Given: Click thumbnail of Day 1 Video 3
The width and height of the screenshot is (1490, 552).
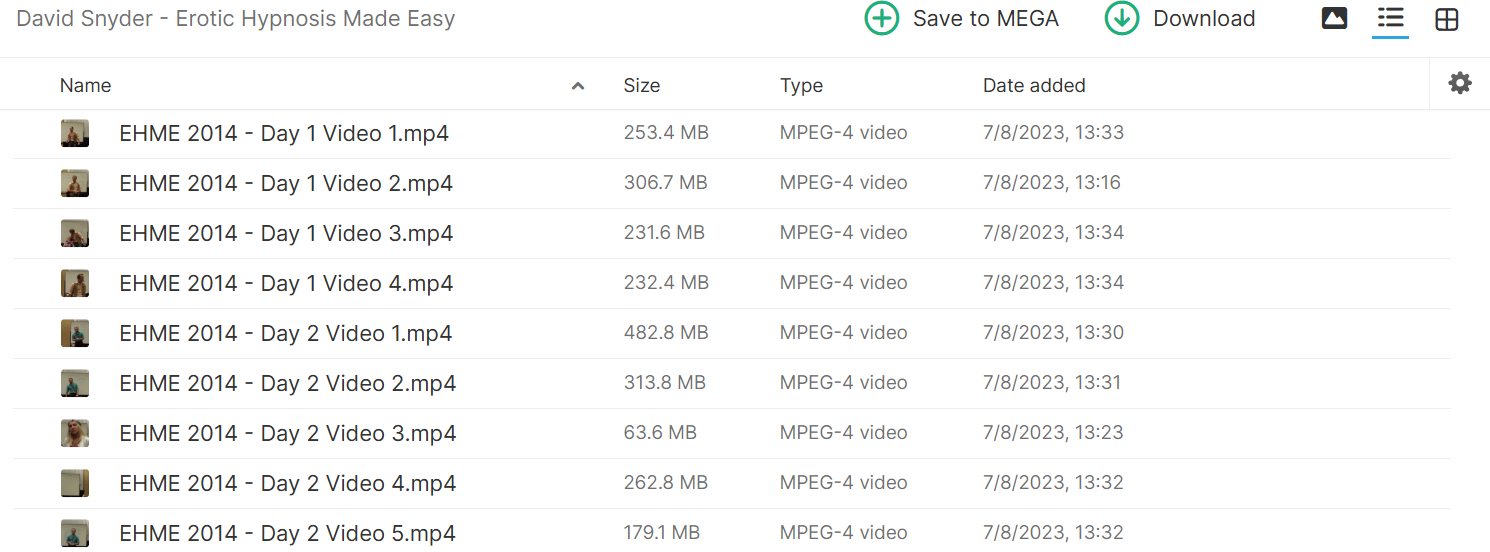Looking at the screenshot, I should coord(75,233).
